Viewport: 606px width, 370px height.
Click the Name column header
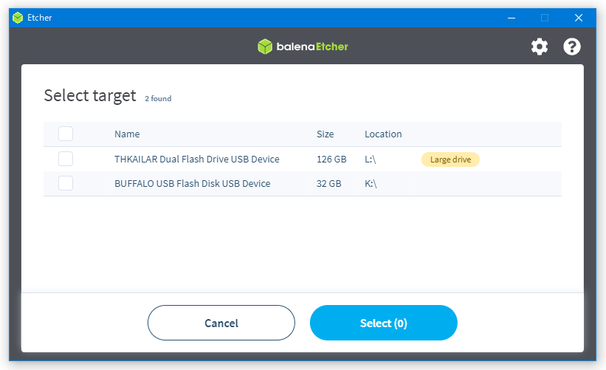(x=127, y=134)
